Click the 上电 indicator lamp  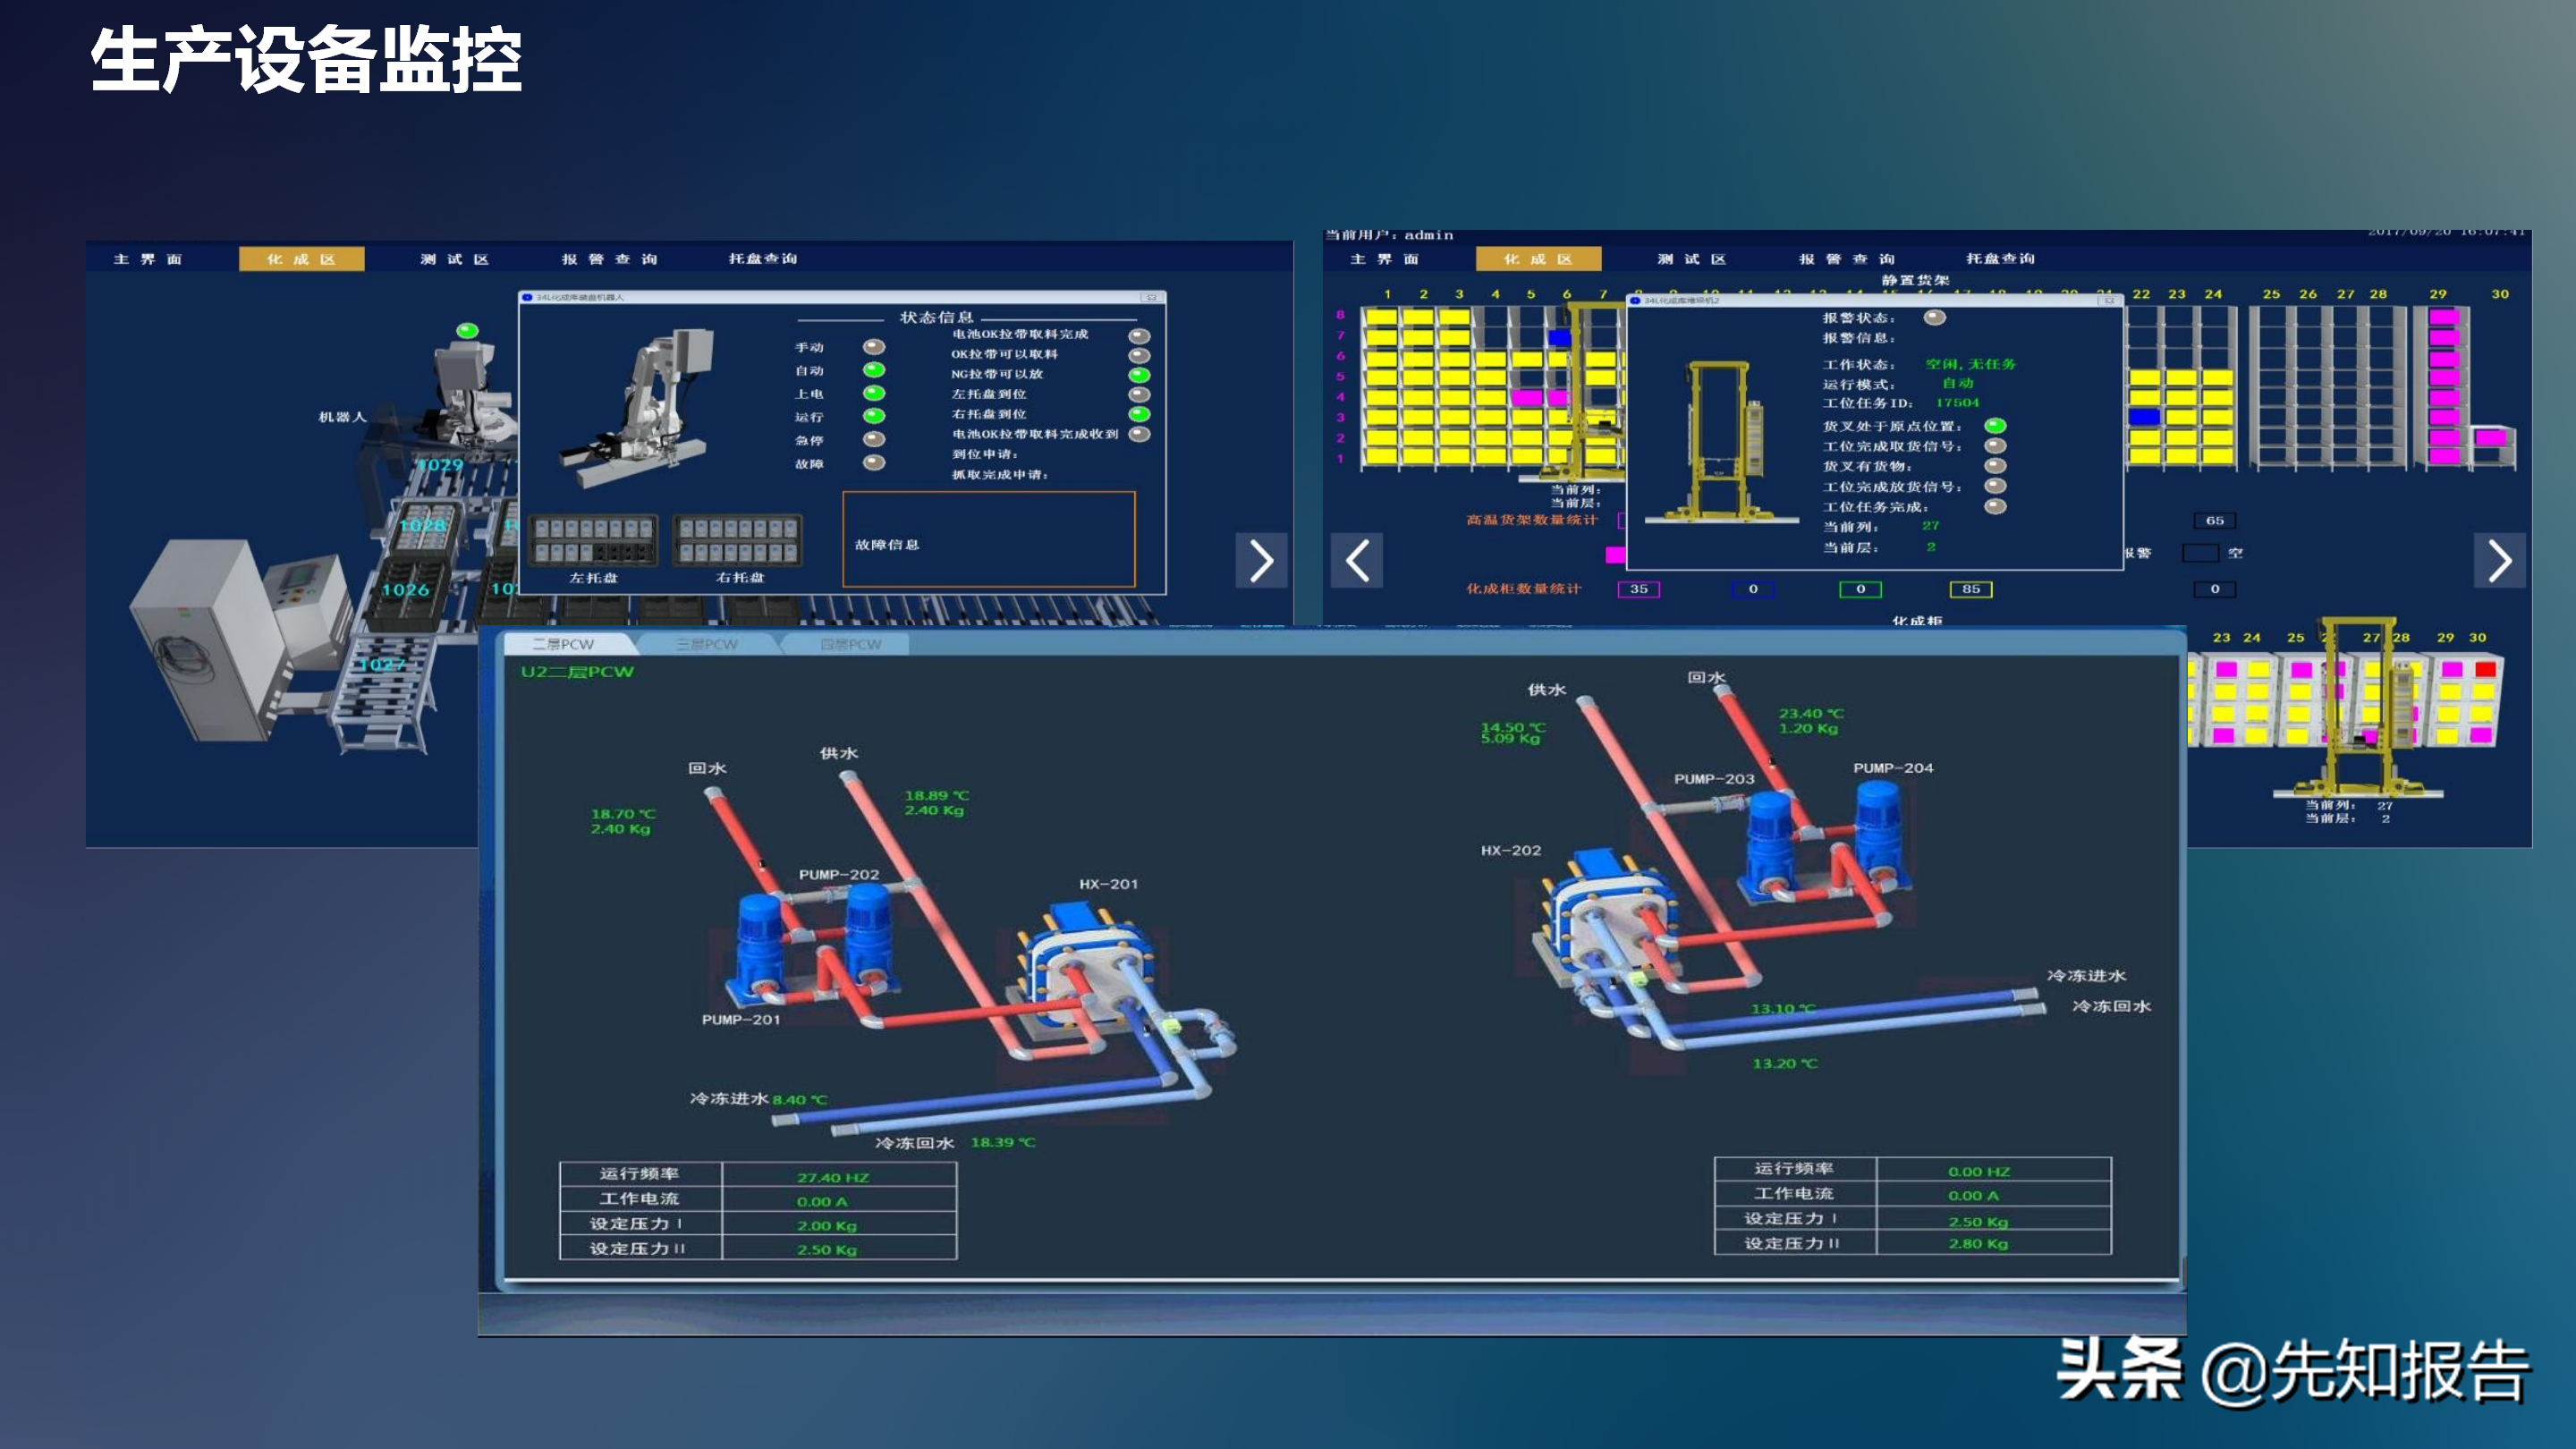point(874,393)
